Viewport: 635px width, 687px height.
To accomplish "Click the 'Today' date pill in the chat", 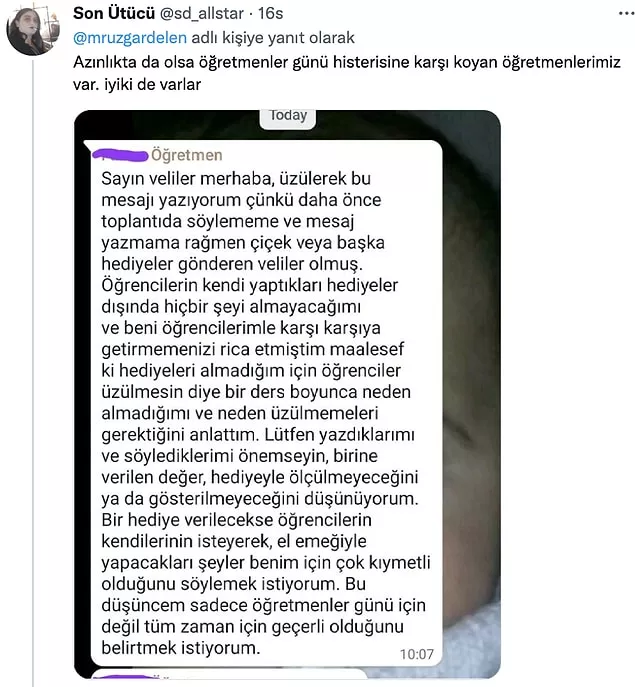I will [288, 115].
